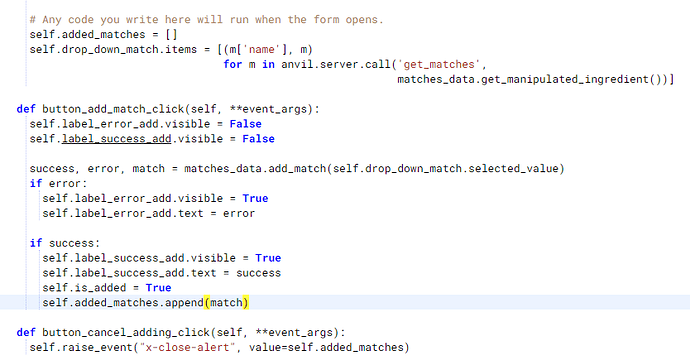Click the 'if error:' line
690x364 pixels.
click(59, 184)
